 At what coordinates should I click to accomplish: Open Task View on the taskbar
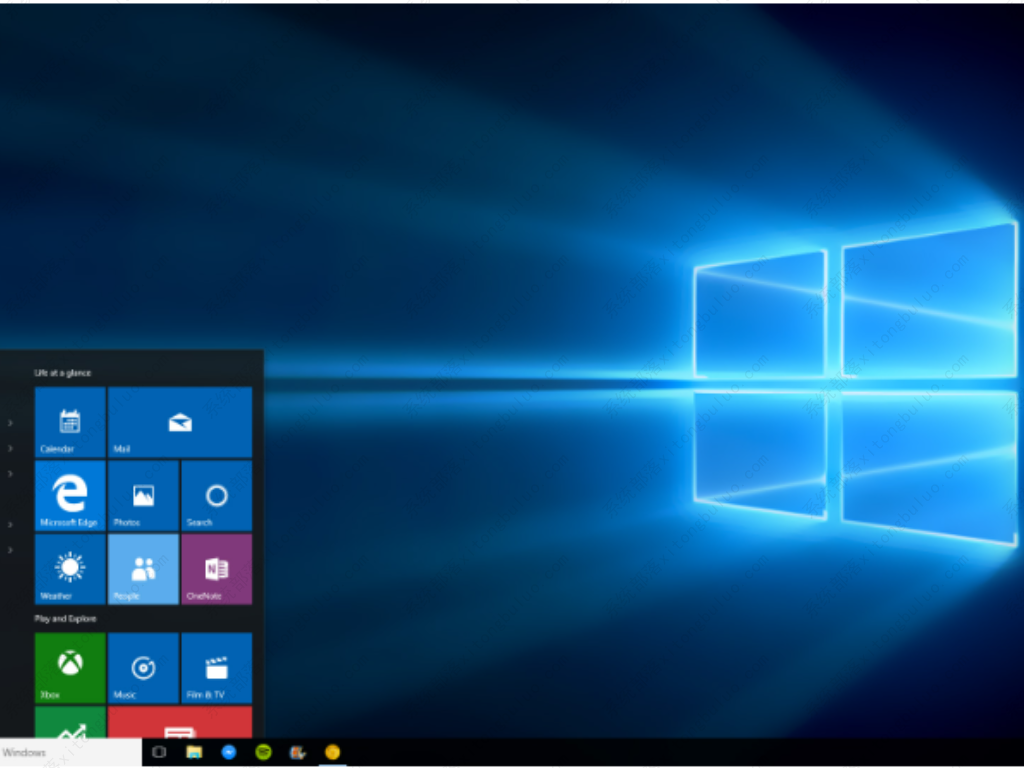coord(160,751)
